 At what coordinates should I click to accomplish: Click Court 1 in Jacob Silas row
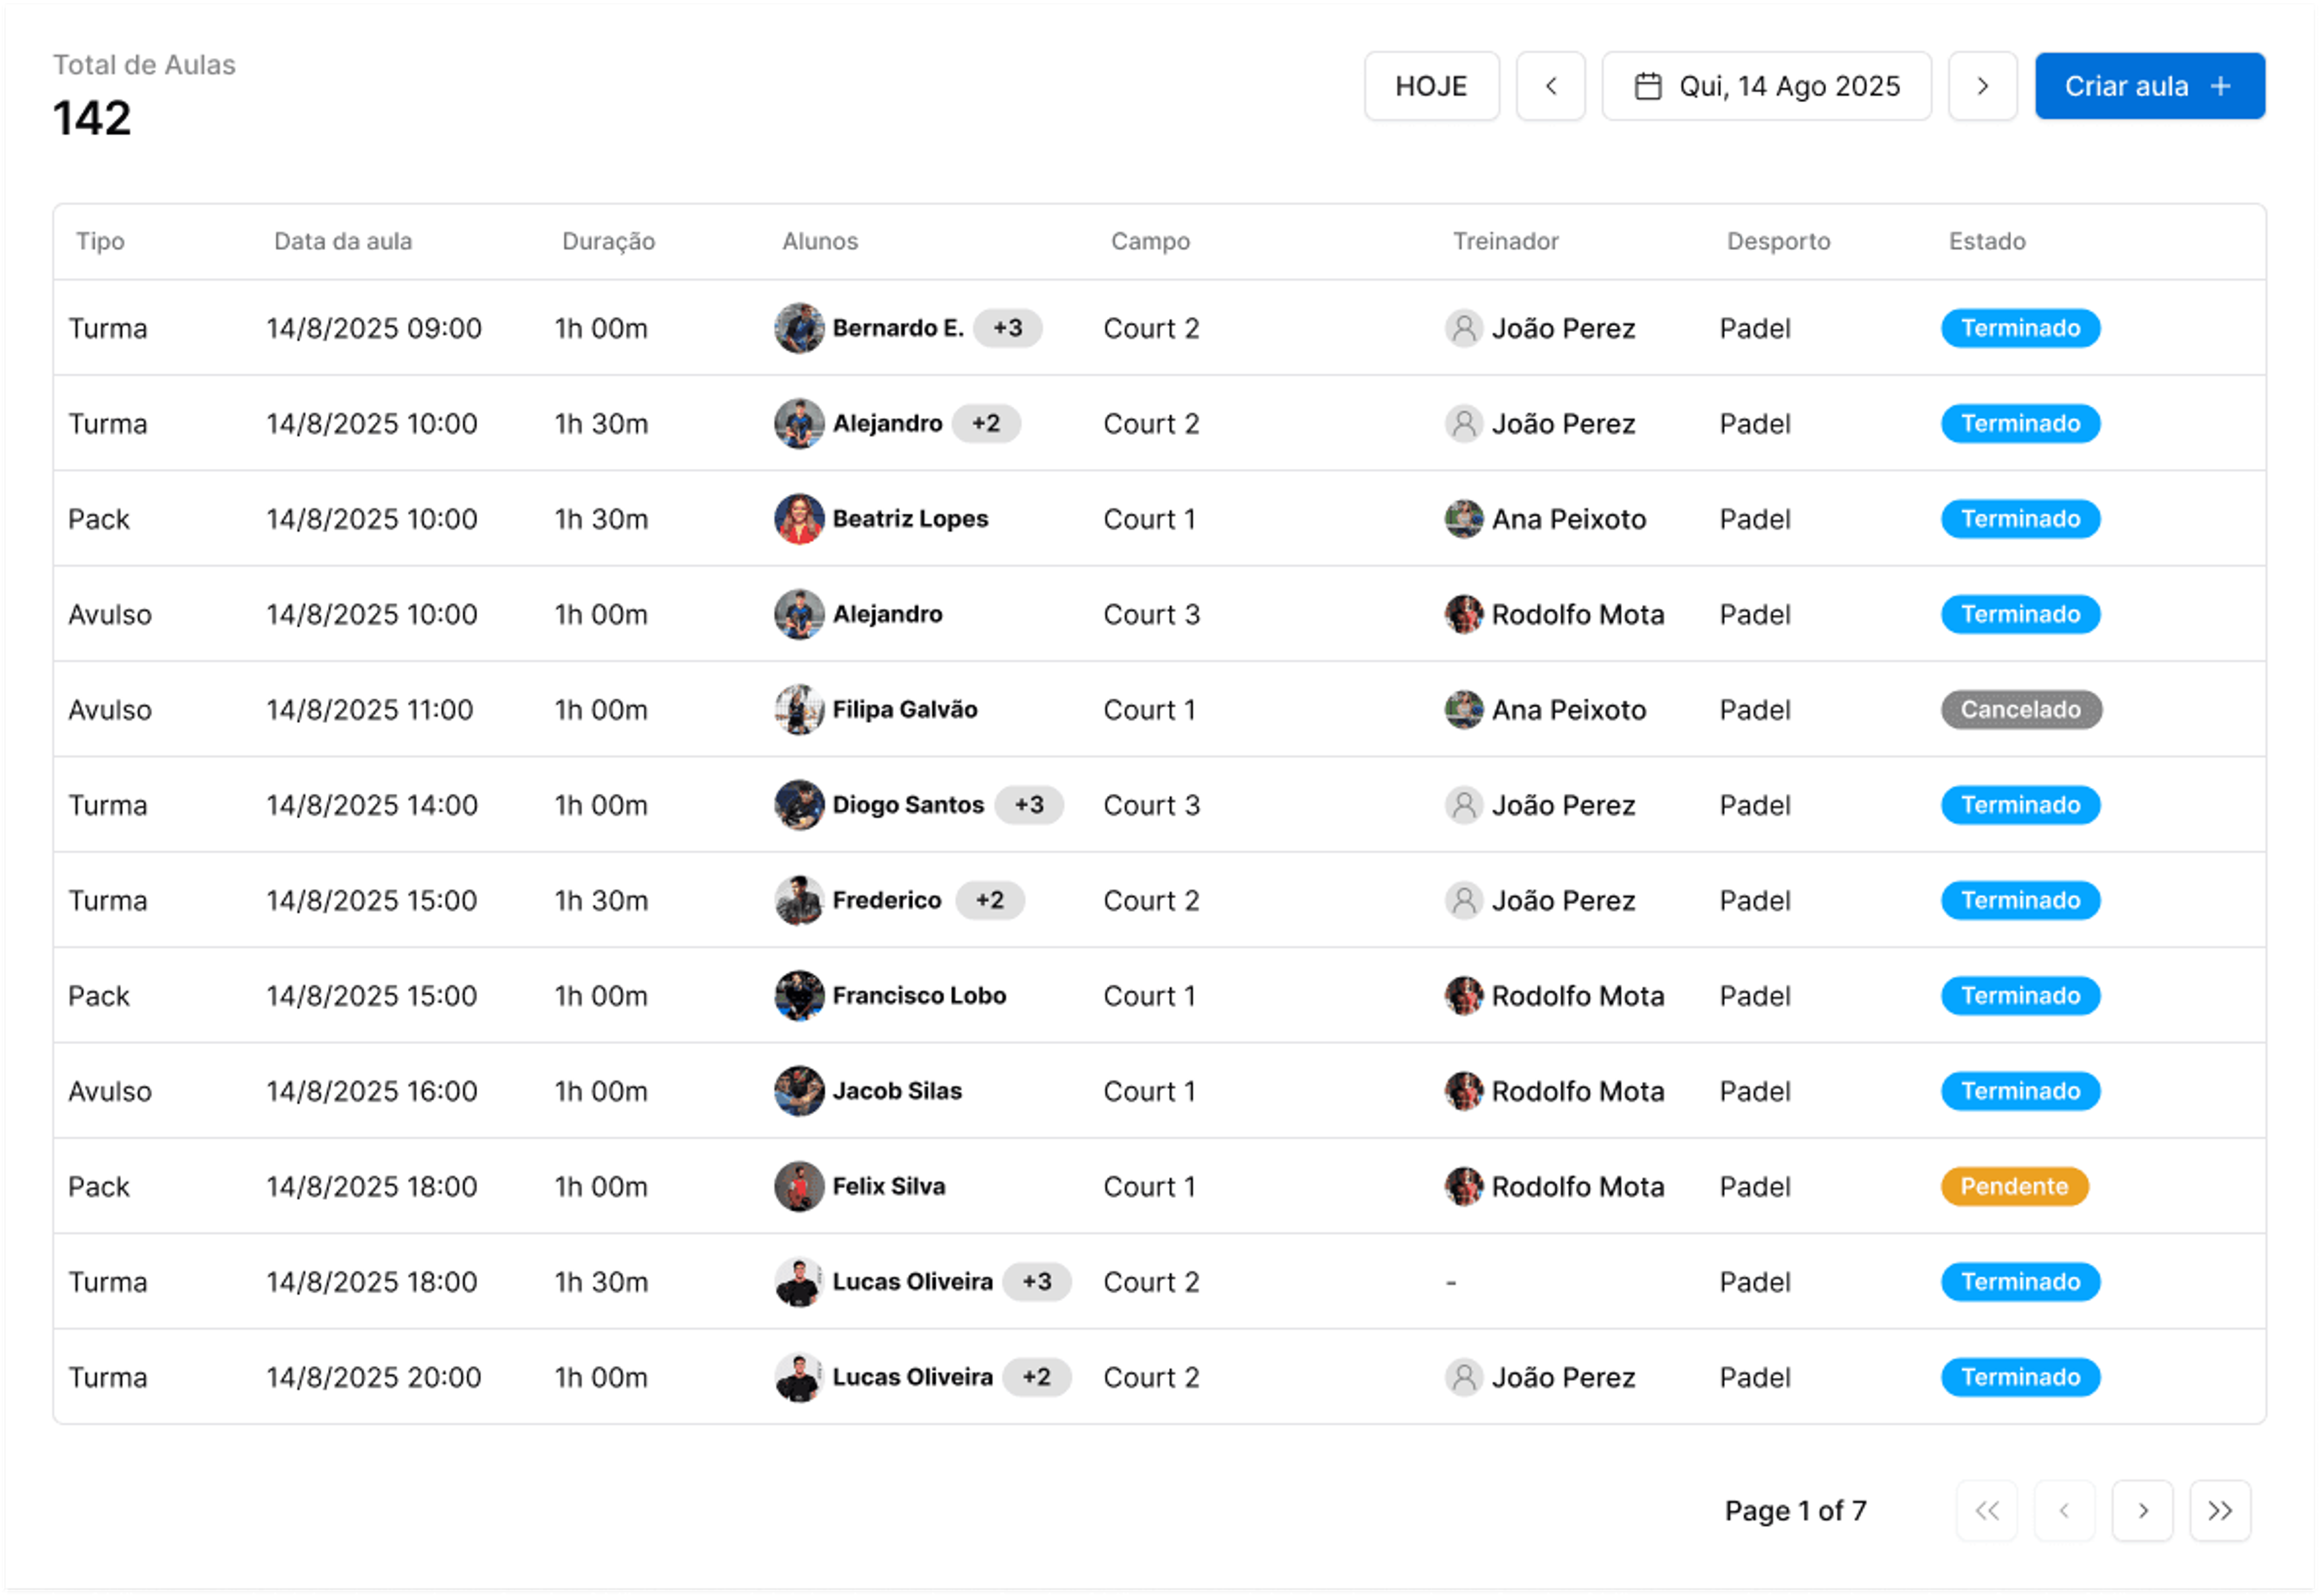point(1149,1091)
